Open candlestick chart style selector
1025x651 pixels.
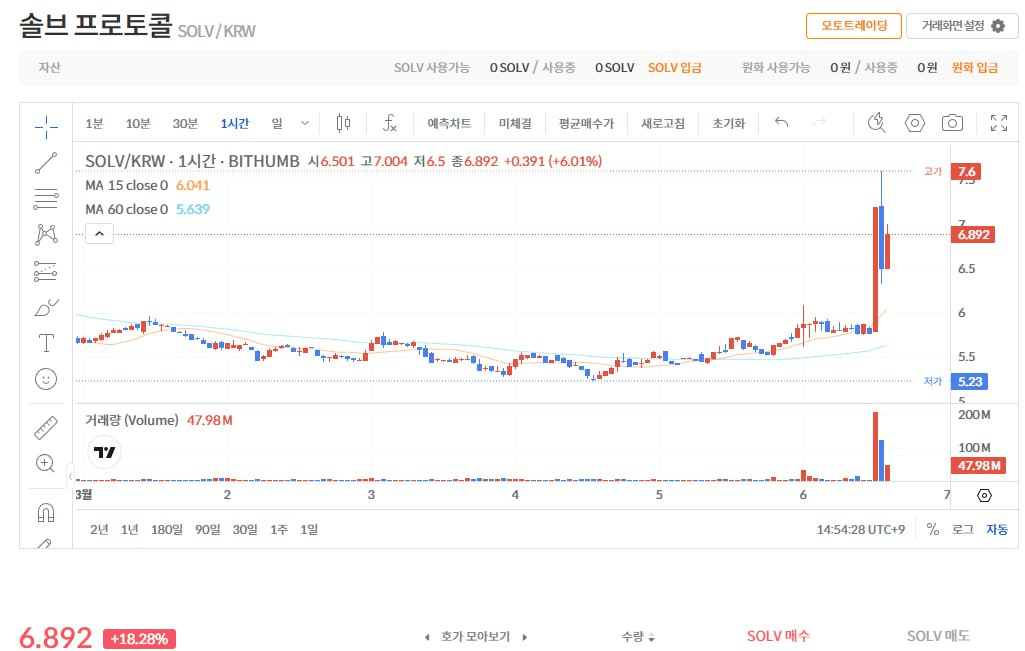pos(344,123)
